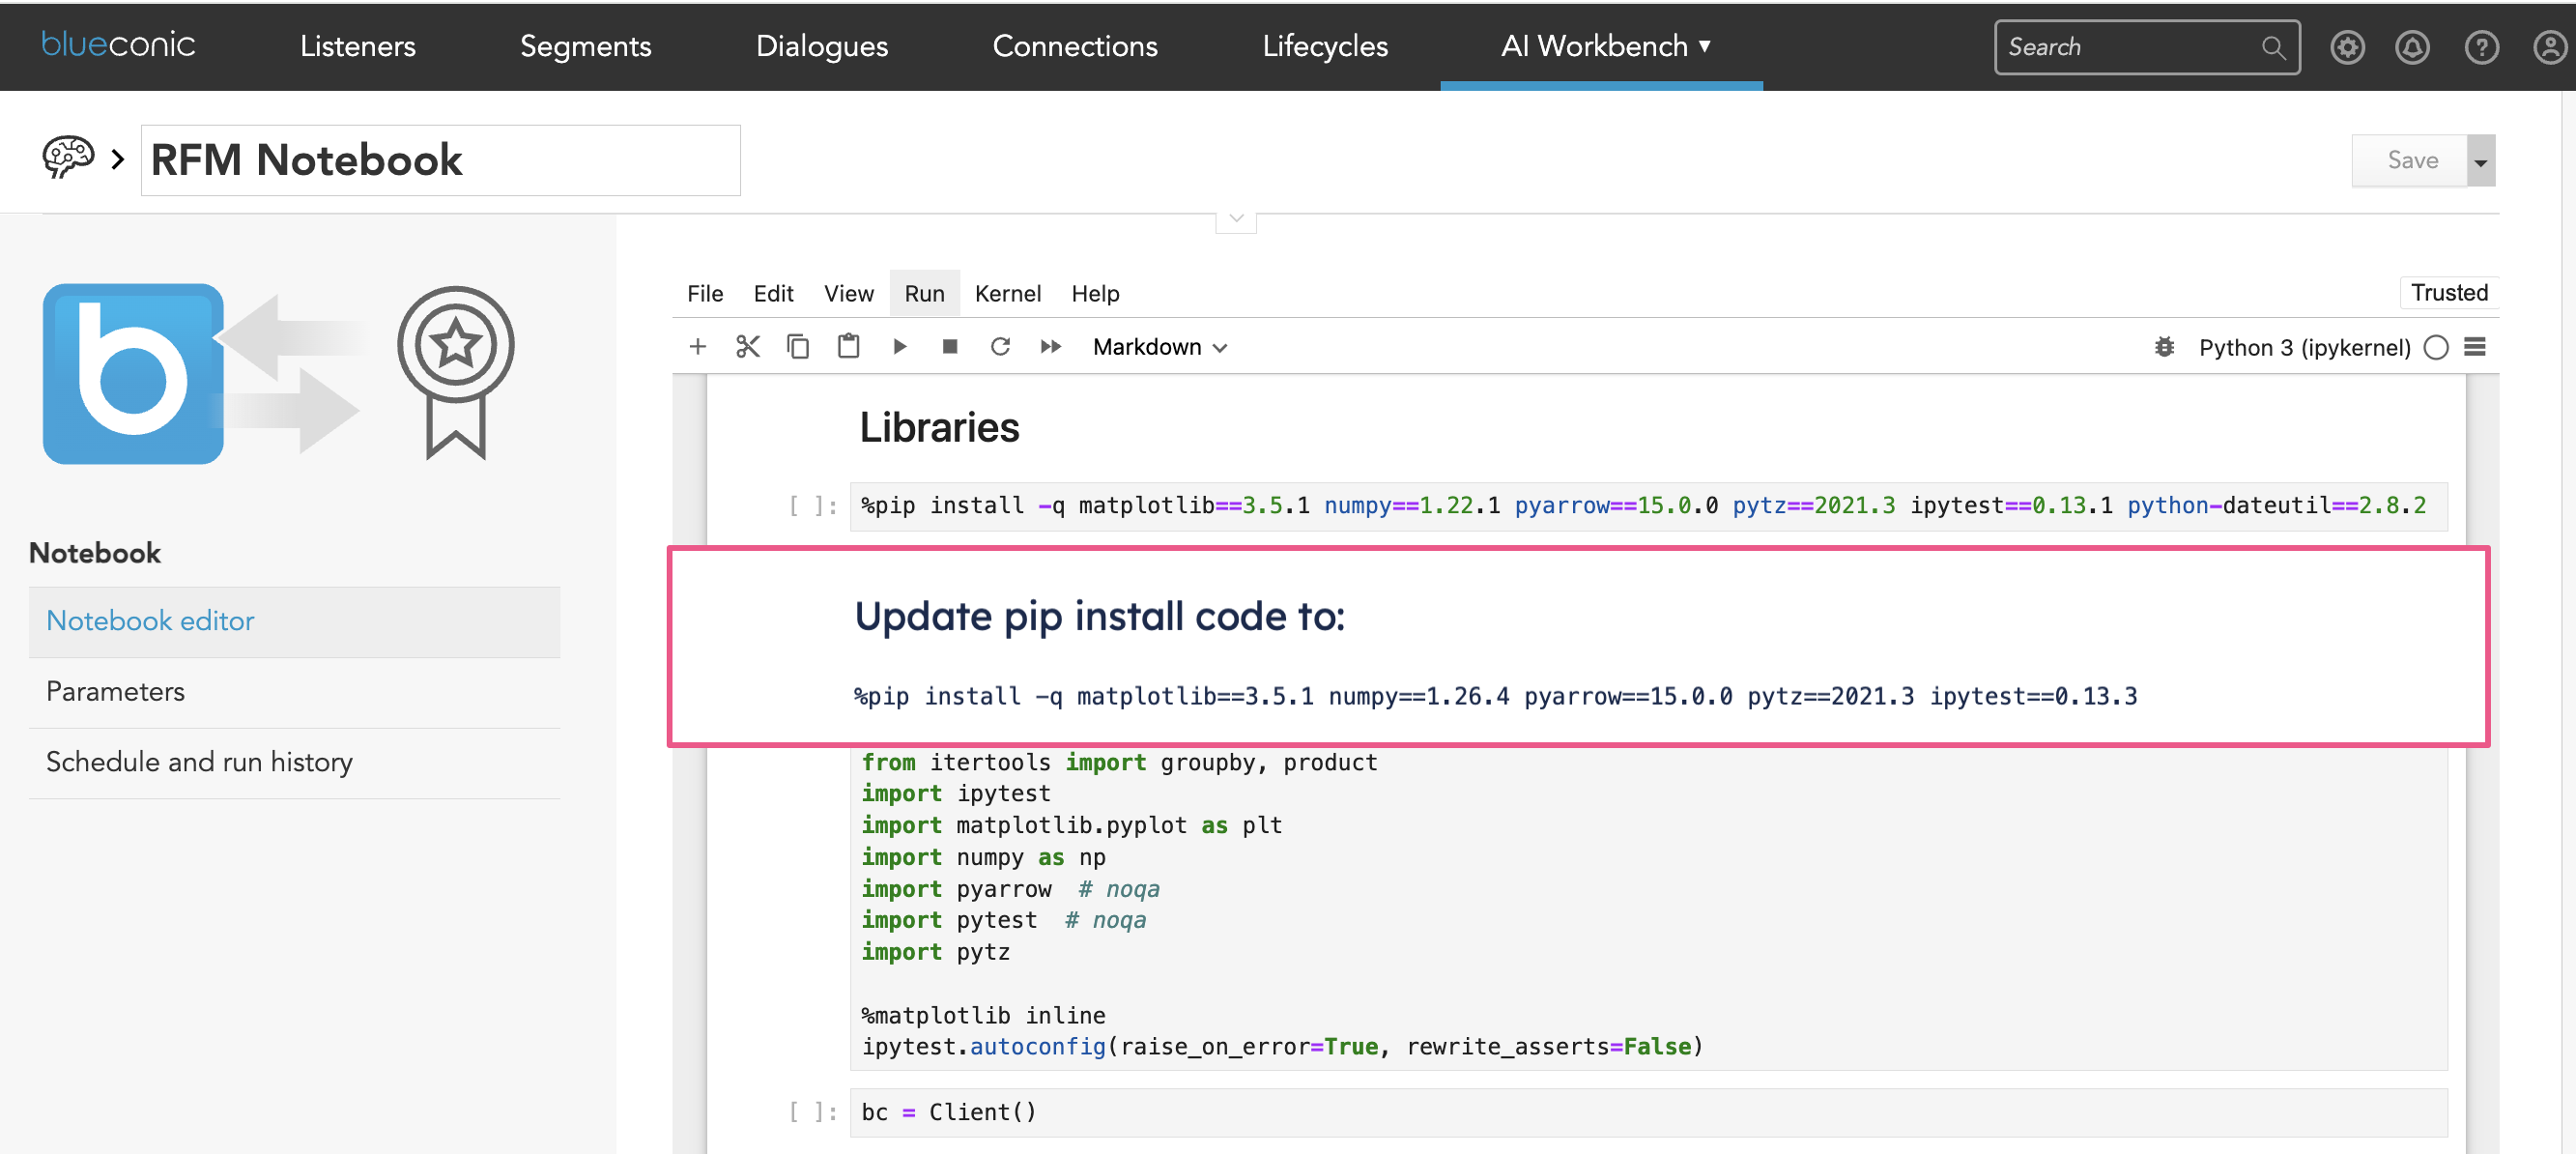Cut the cell with scissors icon
2576x1154 pixels.
click(747, 347)
